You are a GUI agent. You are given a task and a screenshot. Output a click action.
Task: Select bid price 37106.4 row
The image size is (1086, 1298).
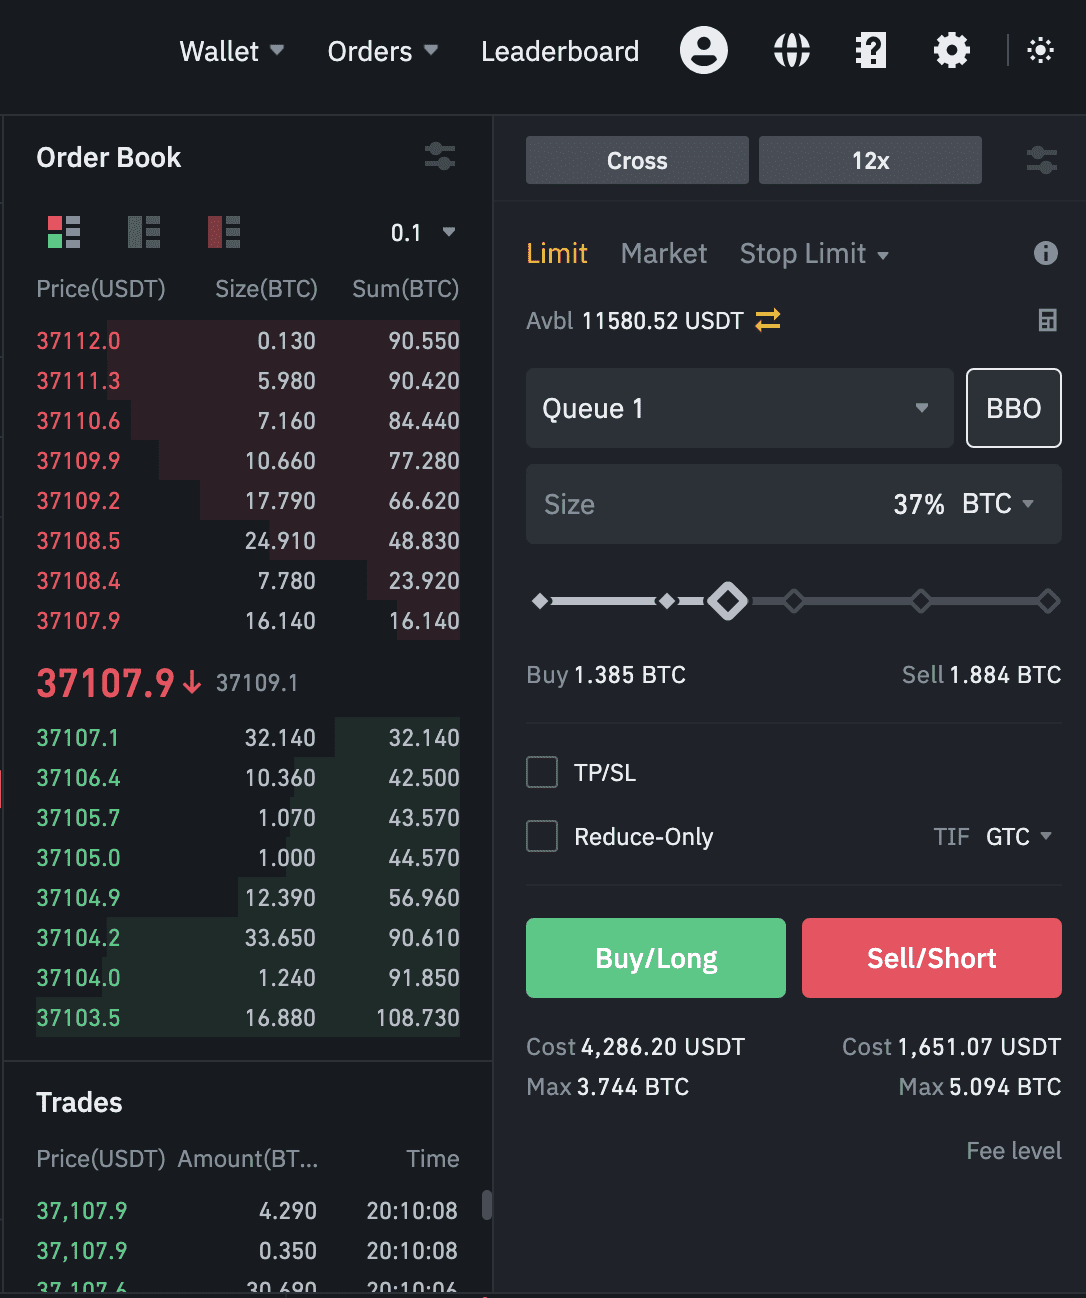tap(248, 778)
